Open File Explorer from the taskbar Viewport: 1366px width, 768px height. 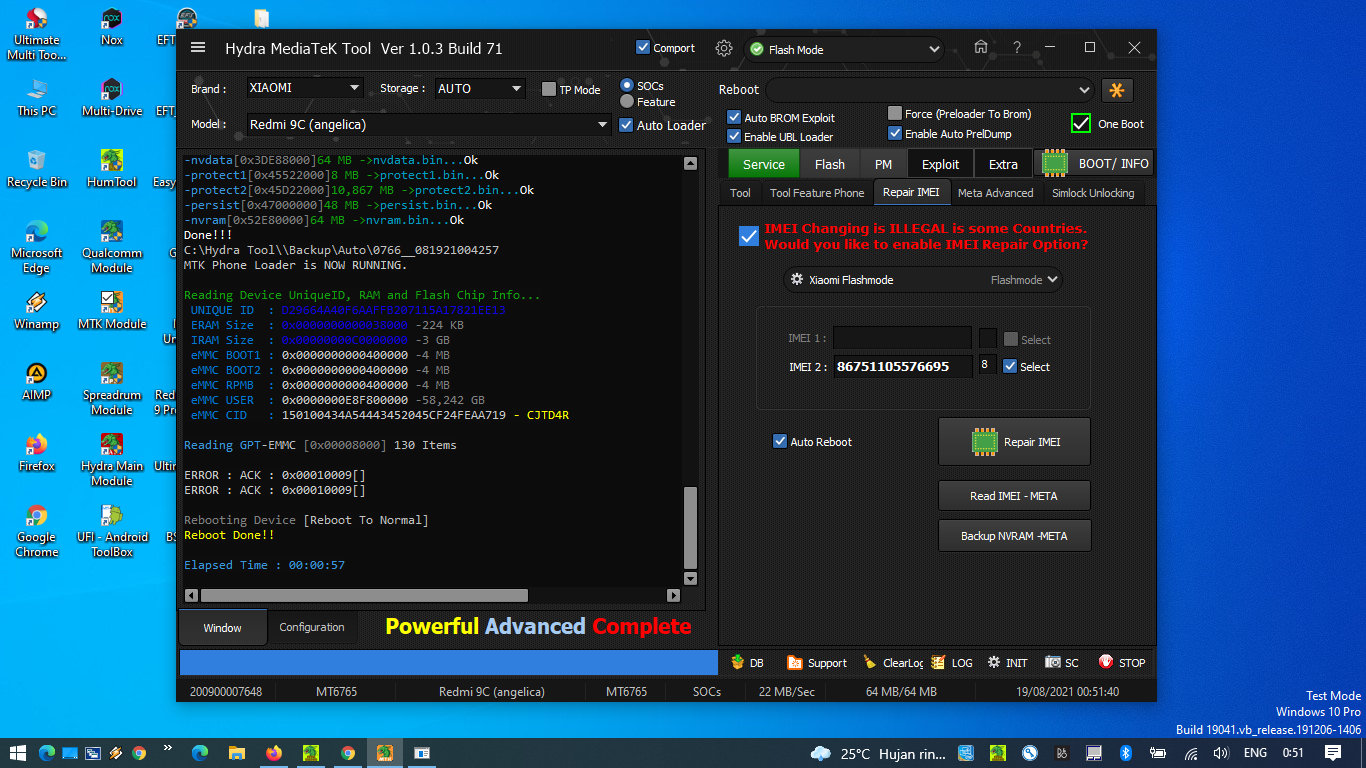[237, 753]
